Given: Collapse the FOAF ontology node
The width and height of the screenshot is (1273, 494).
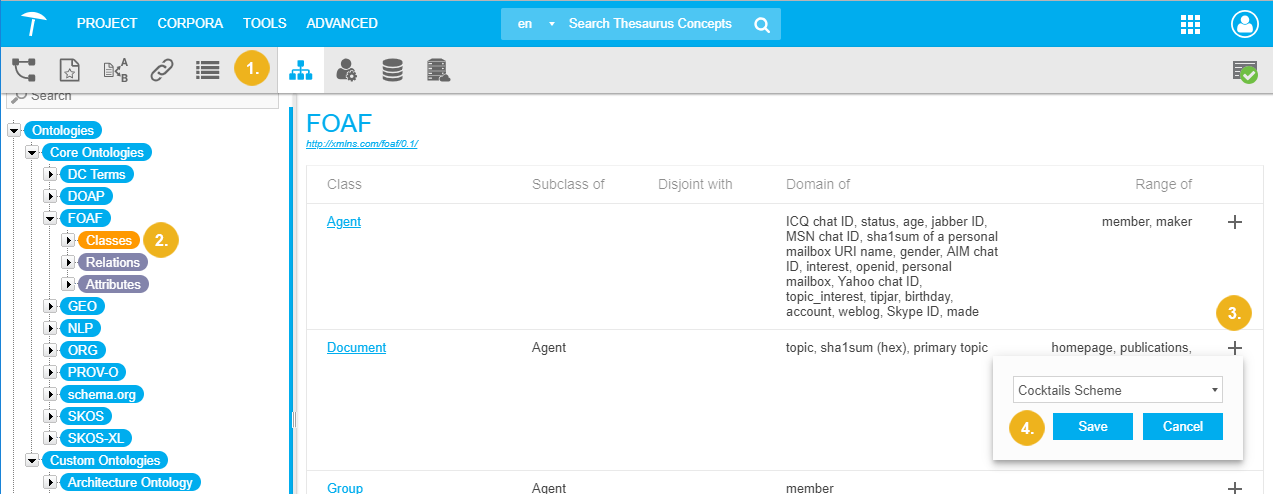Looking at the screenshot, I should tap(50, 218).
